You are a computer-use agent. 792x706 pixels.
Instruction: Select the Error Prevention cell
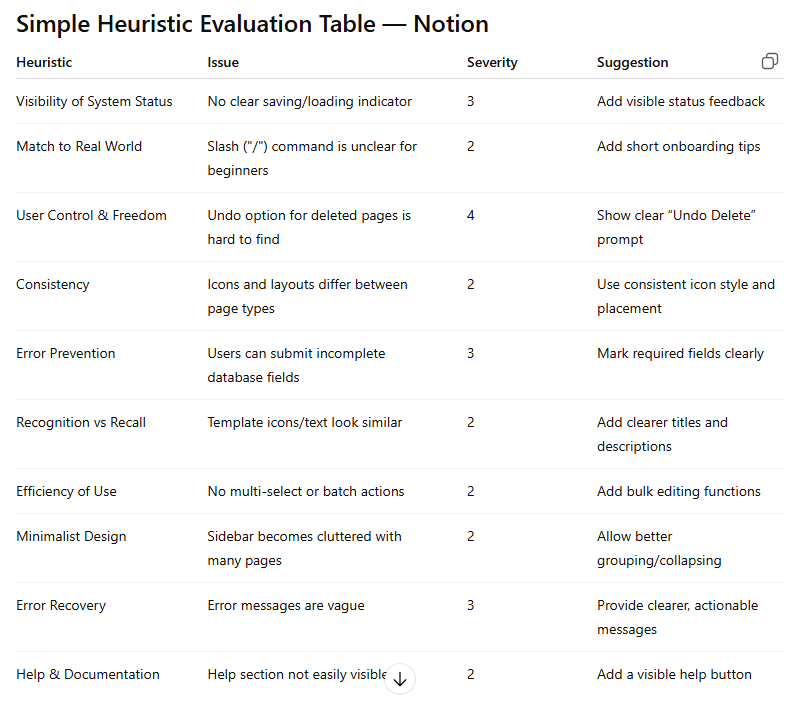point(66,353)
